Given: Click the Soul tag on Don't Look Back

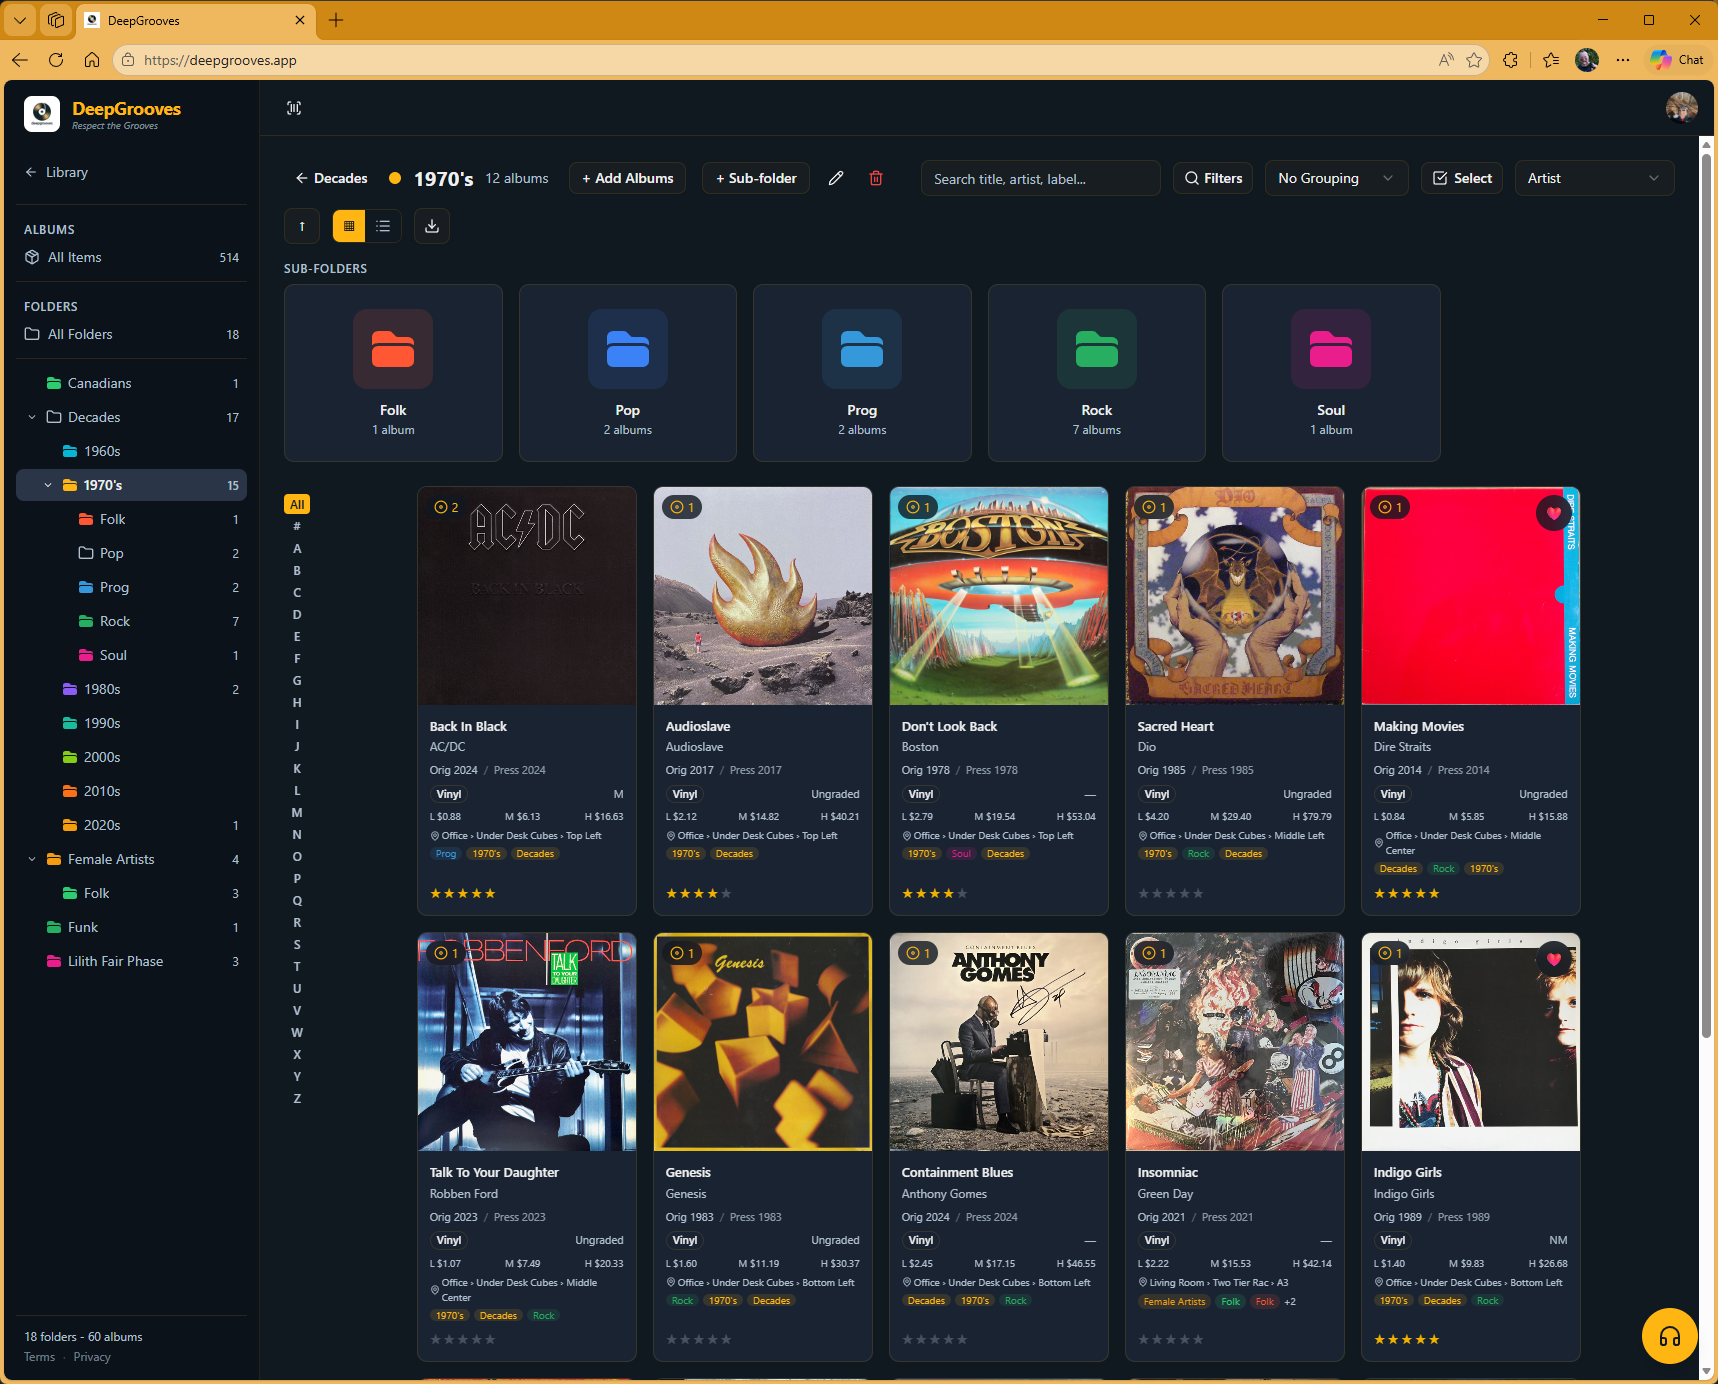Looking at the screenshot, I should point(961,853).
